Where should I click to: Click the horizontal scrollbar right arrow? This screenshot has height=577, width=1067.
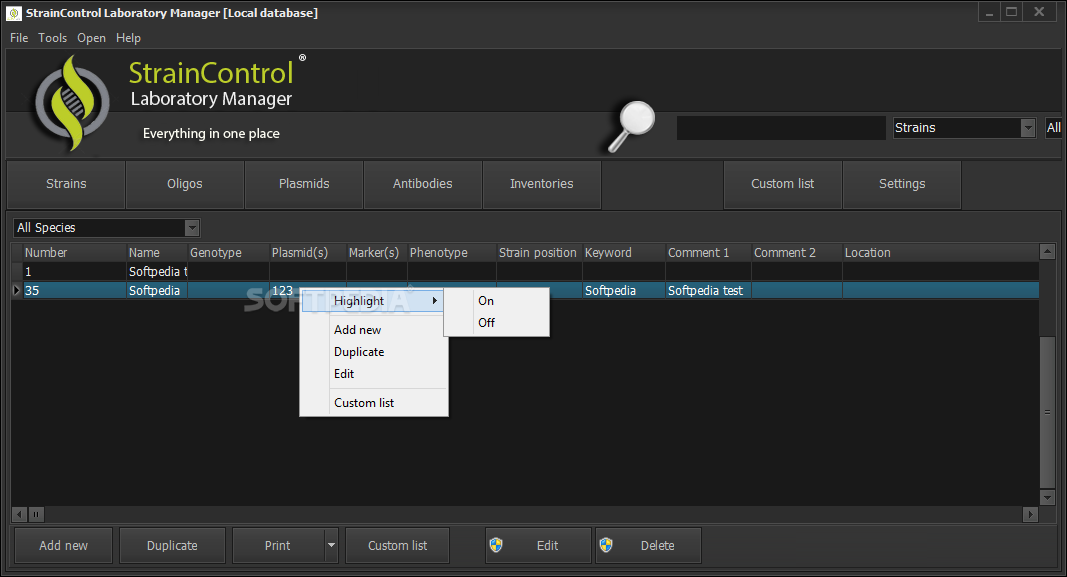[x=1030, y=514]
